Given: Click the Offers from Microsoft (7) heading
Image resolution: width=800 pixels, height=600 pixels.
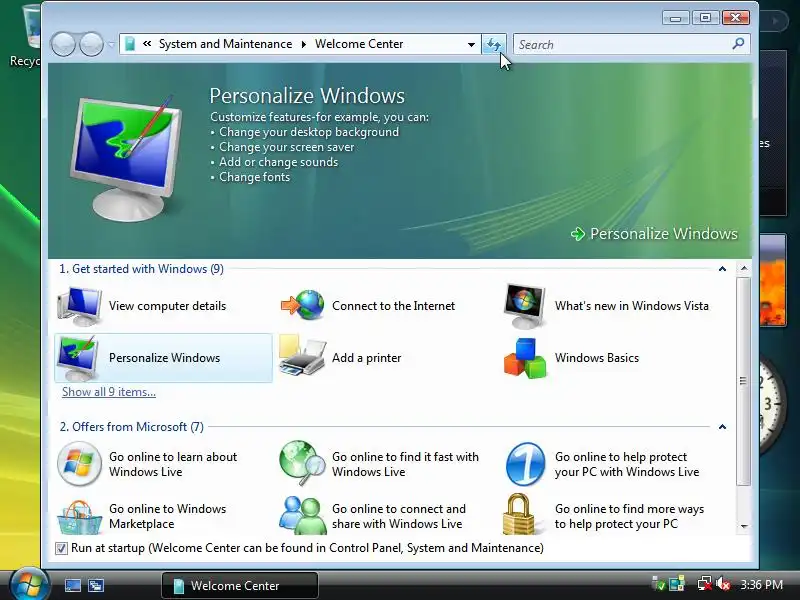Looking at the screenshot, I should (132, 427).
